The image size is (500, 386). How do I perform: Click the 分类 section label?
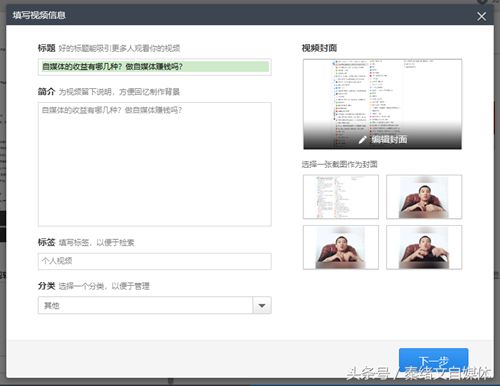[x=46, y=286]
